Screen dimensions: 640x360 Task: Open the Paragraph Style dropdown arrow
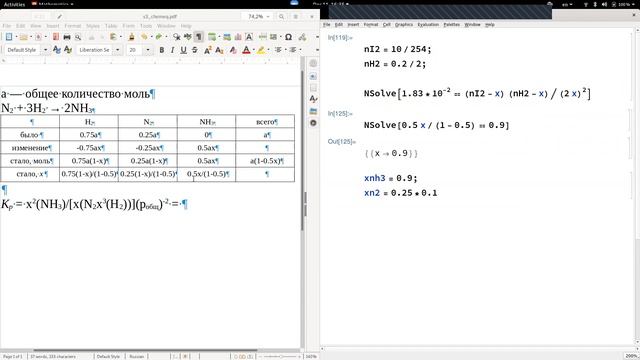[45, 50]
